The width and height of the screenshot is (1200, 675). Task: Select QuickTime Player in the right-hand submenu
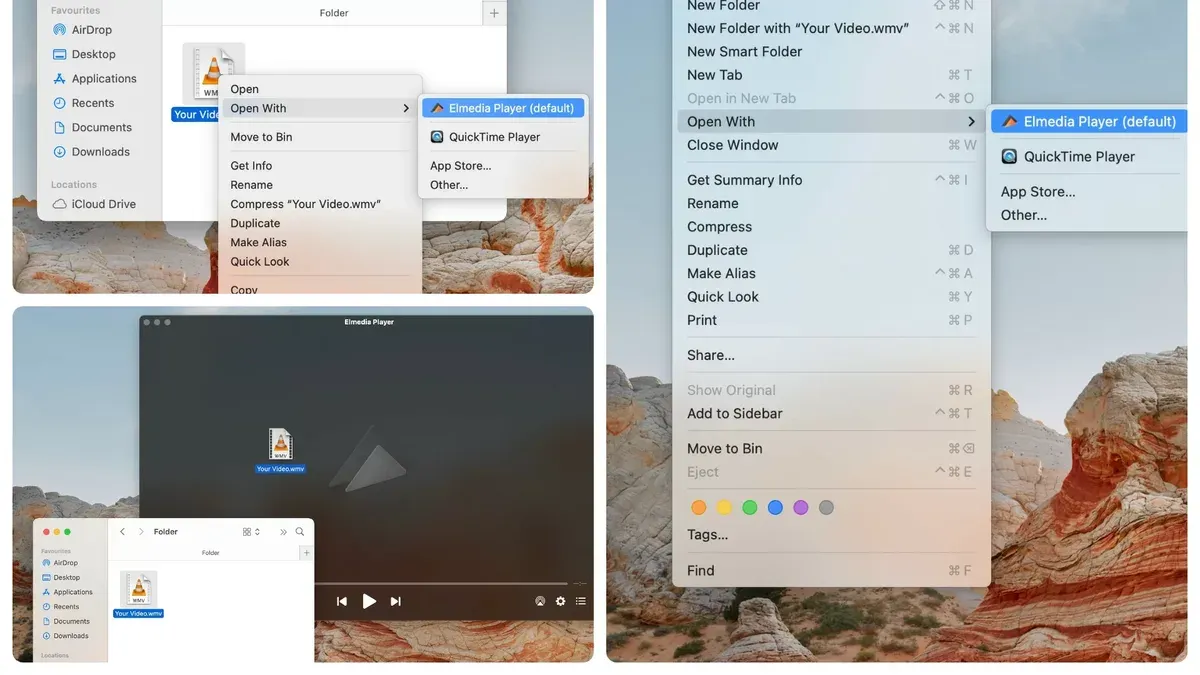1068,157
